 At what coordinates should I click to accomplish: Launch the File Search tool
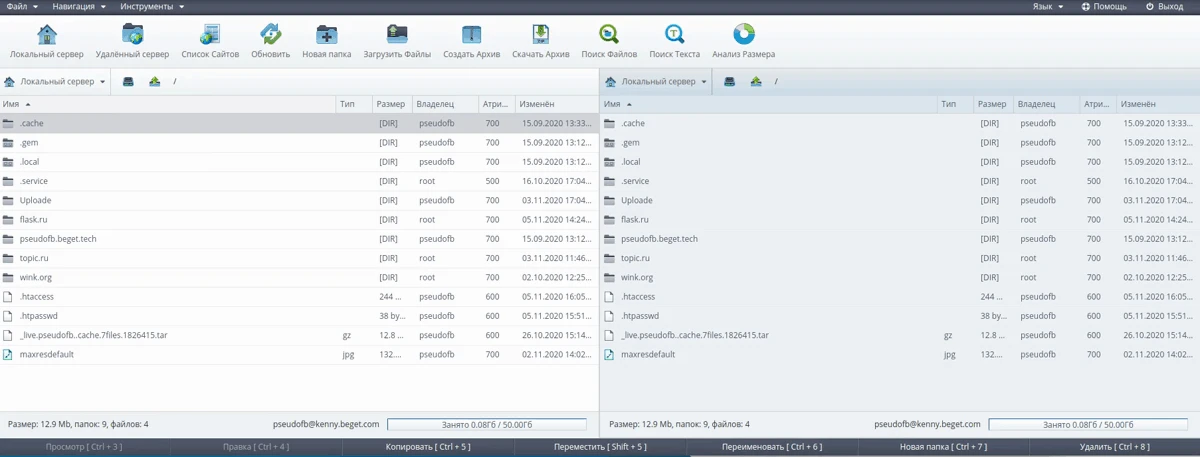[x=607, y=36]
